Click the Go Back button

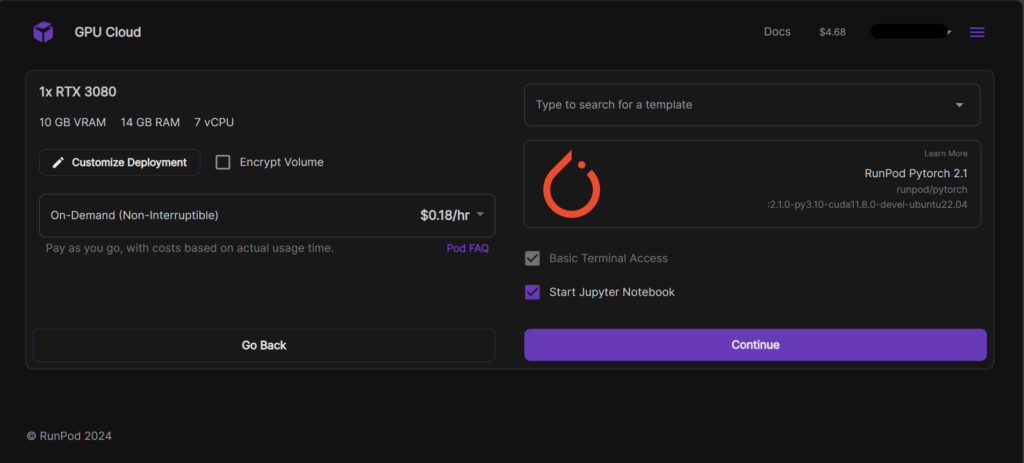[x=264, y=345]
